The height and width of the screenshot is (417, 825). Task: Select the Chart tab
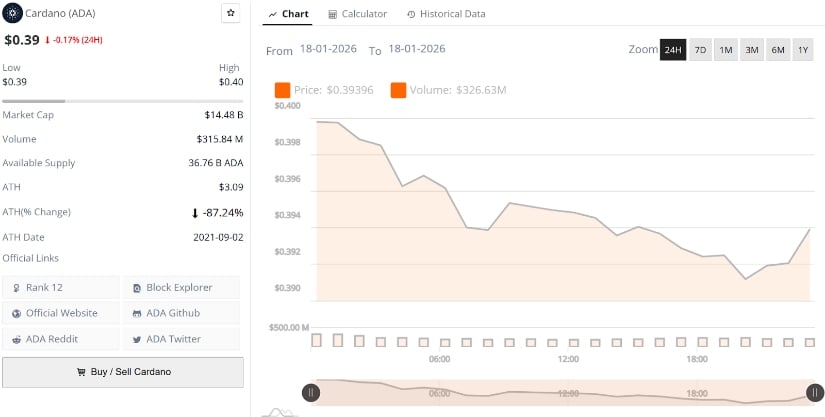click(x=289, y=14)
